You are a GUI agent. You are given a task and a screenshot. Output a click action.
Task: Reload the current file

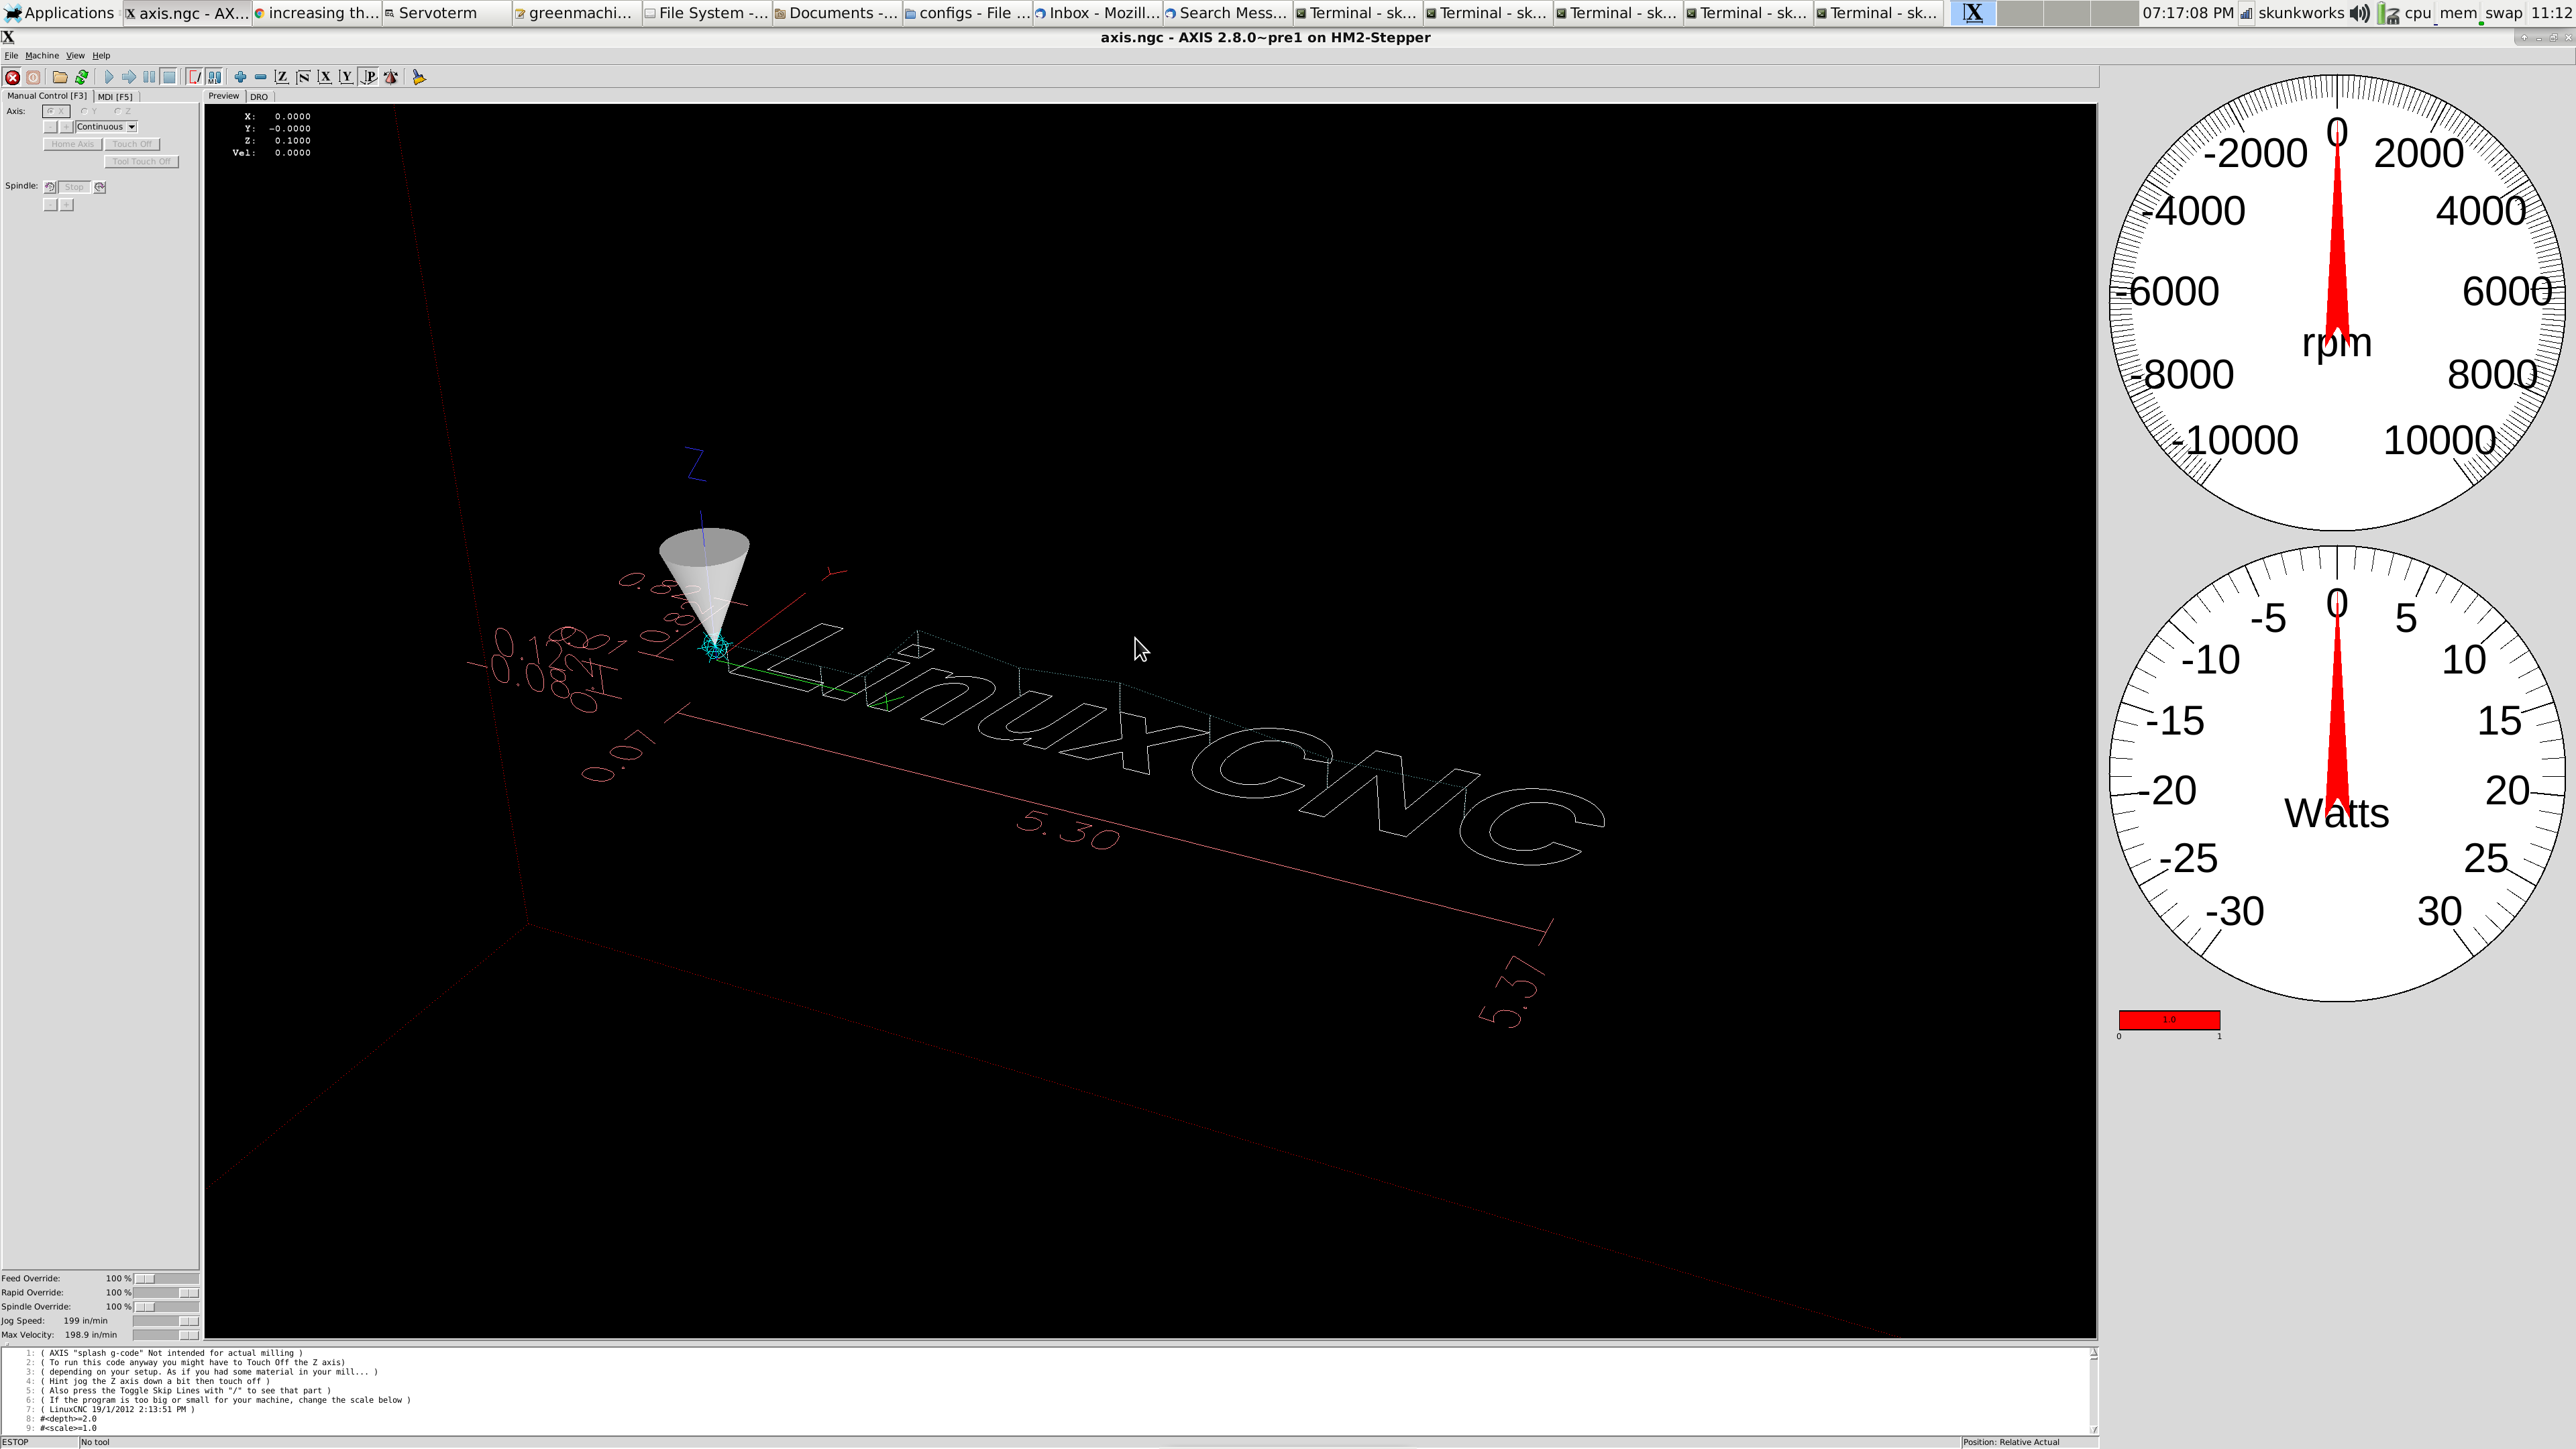[82, 77]
